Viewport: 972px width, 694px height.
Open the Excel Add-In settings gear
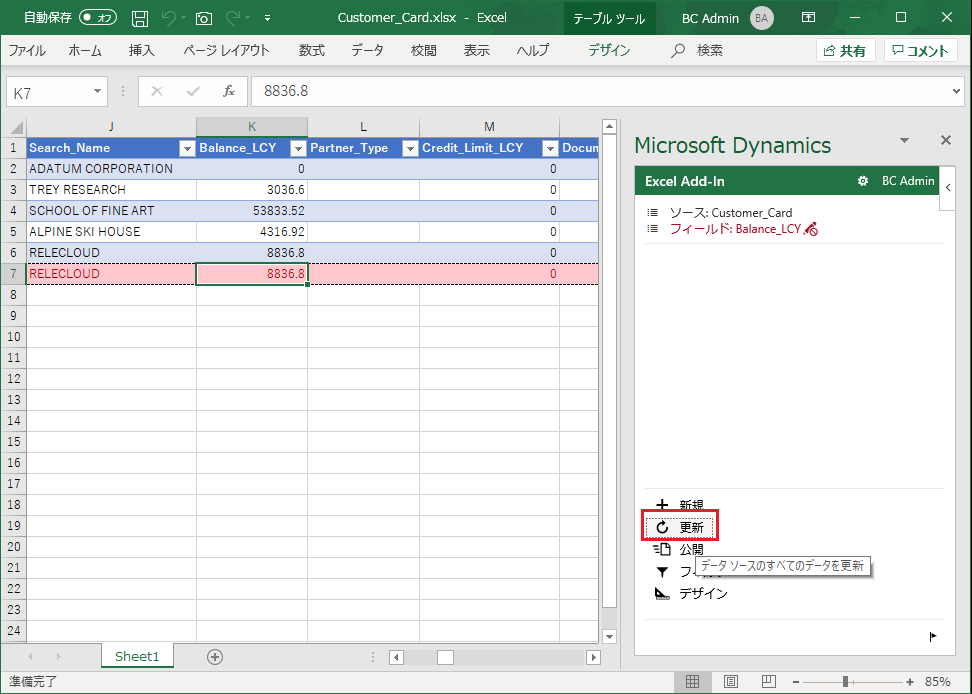[862, 181]
